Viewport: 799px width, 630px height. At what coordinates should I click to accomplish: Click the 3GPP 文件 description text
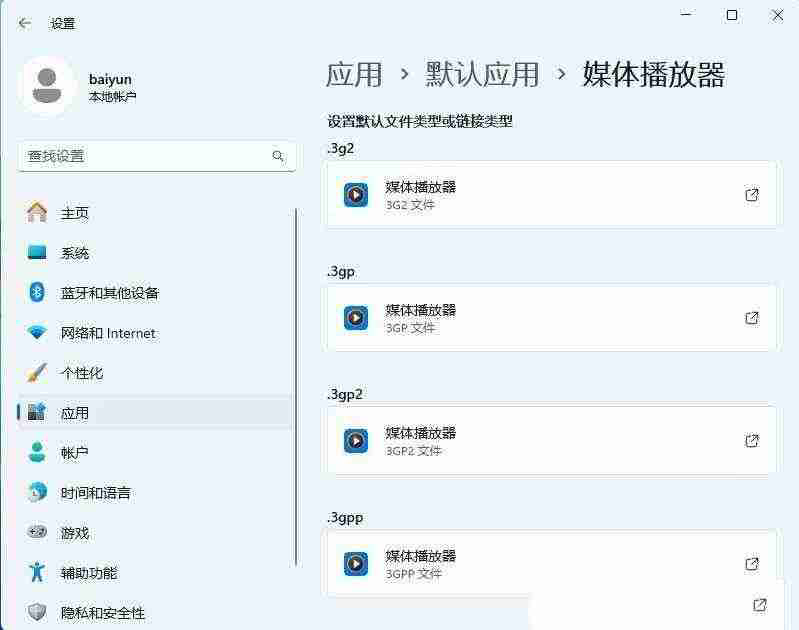tap(414, 574)
